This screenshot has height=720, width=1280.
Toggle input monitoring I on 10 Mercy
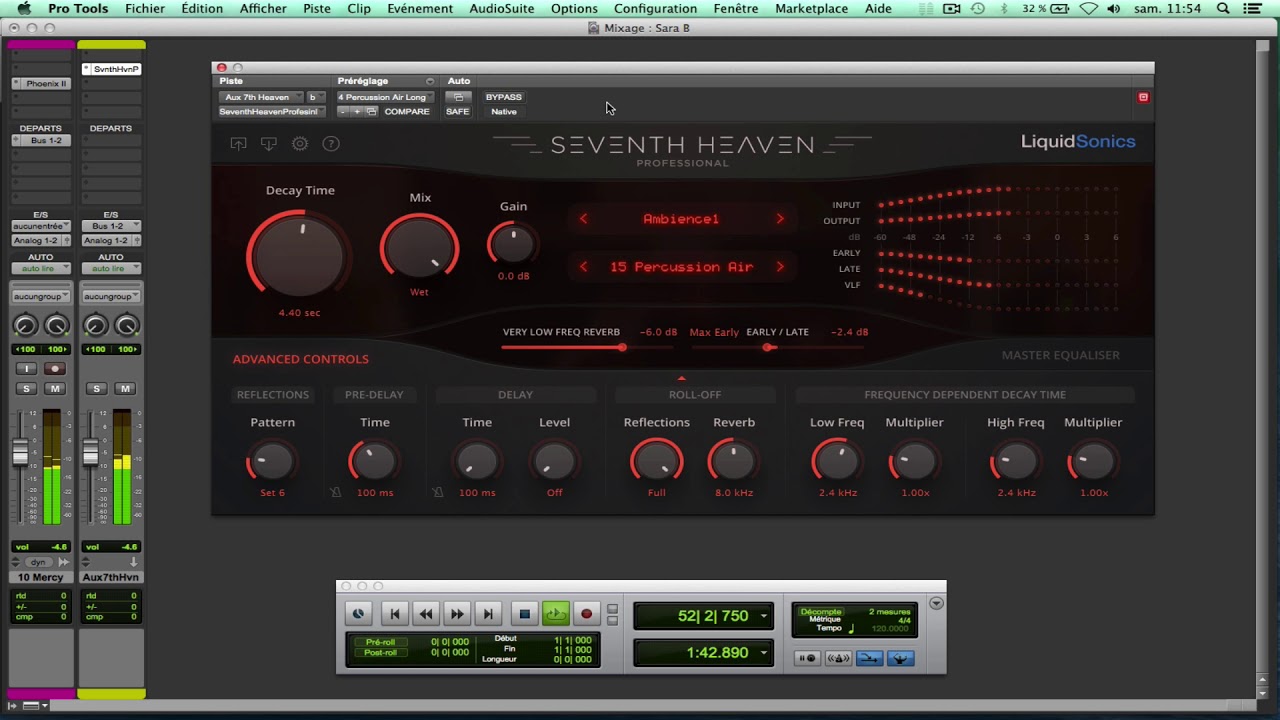click(26, 369)
